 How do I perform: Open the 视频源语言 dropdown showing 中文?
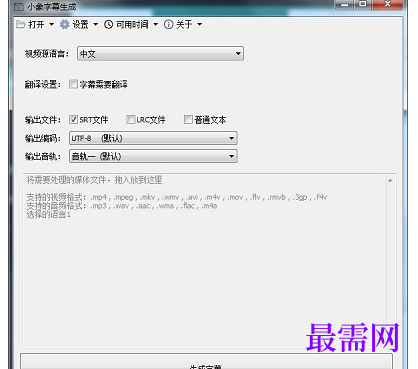(x=160, y=54)
